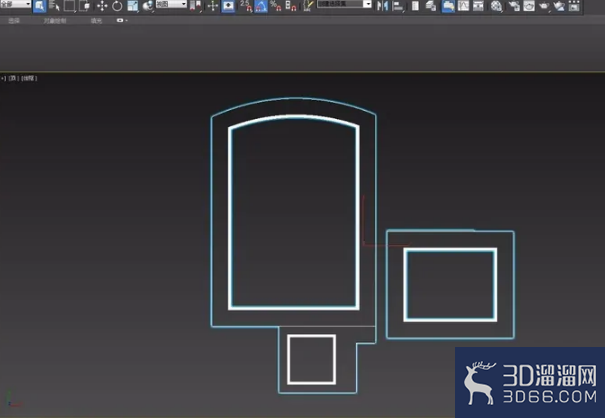605x418 pixels.
Task: Toggle Angle Snap
Action: [x=261, y=6]
